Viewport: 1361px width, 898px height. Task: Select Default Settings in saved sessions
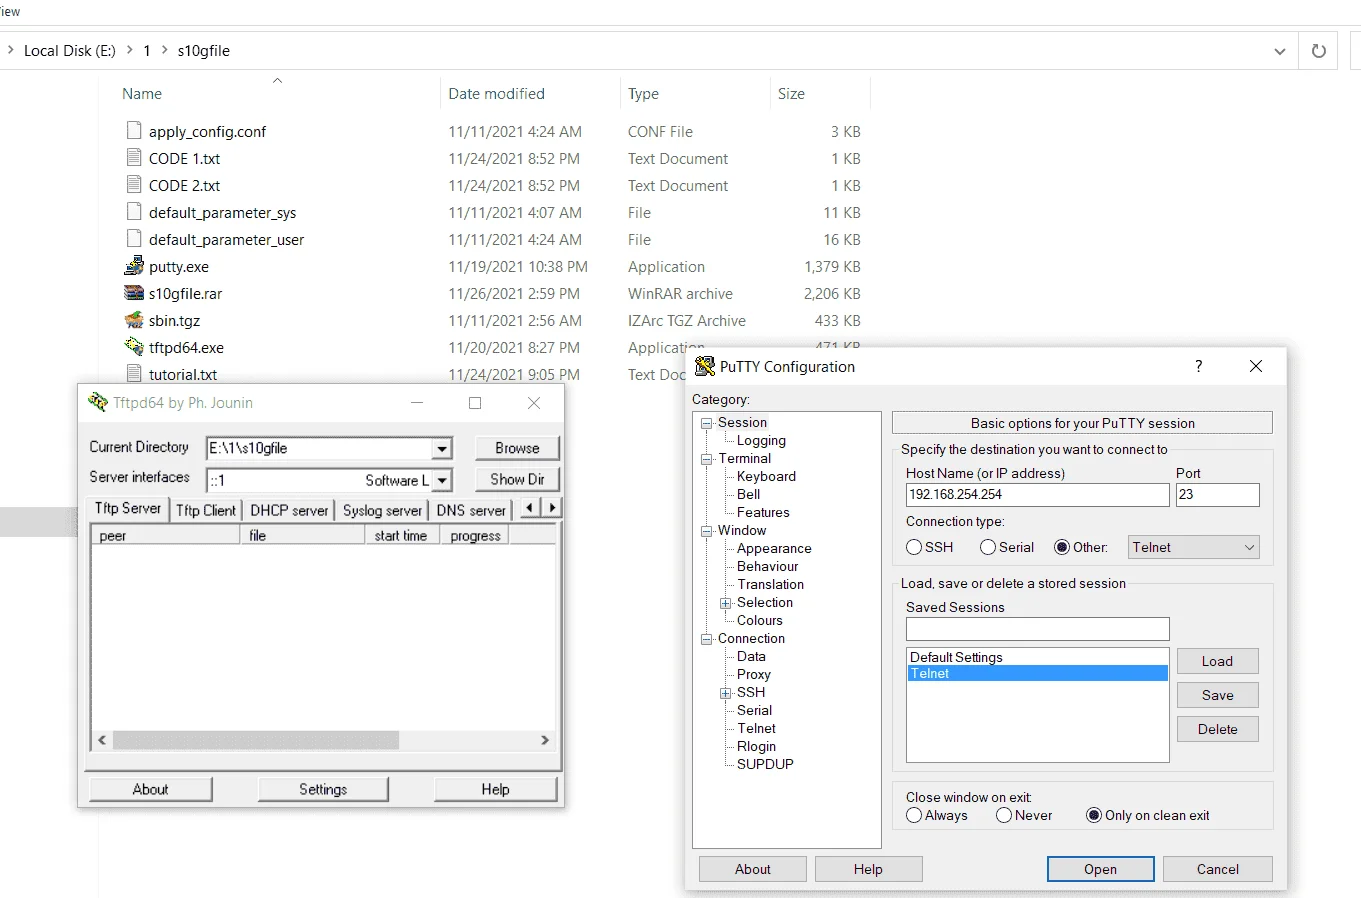[x=1037, y=657]
